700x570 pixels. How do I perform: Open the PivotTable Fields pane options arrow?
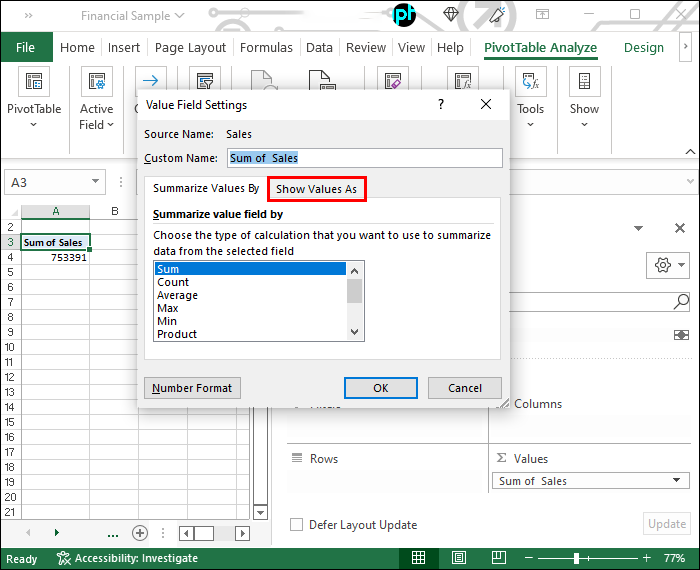coord(641,228)
